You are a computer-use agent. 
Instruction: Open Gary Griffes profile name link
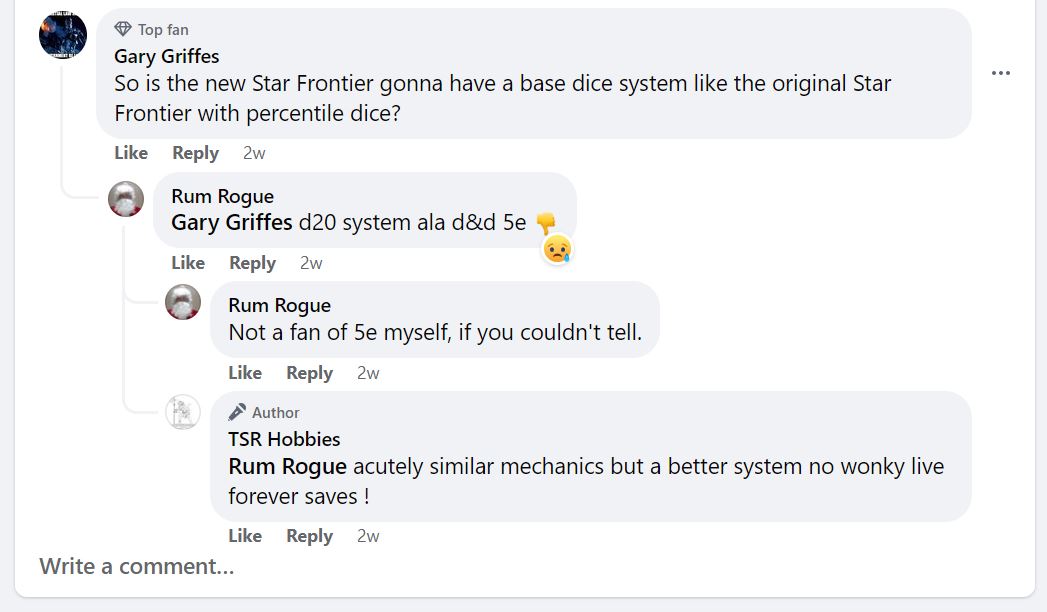167,56
